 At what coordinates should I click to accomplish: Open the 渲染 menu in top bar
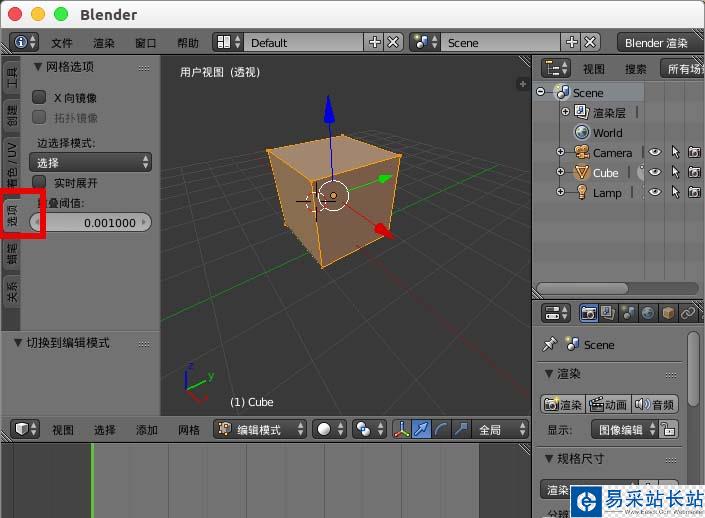(104, 43)
